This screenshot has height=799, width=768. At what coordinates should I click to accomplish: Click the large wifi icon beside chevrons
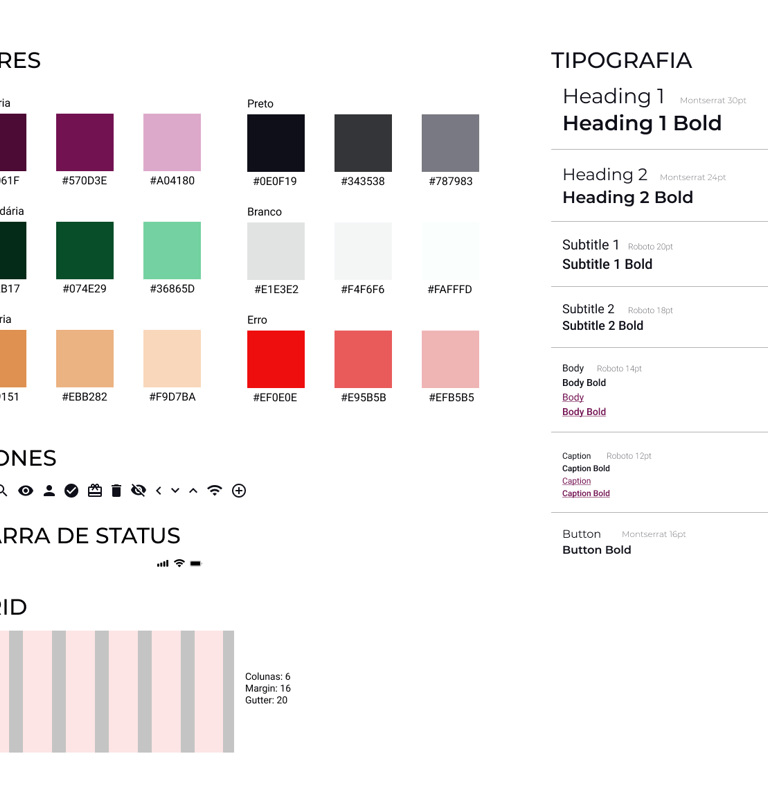click(215, 490)
